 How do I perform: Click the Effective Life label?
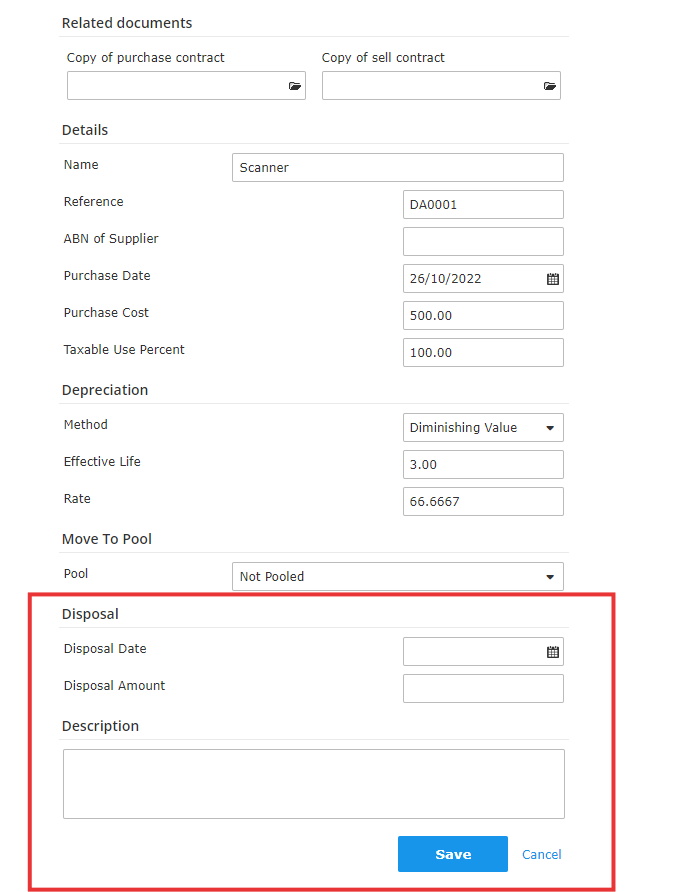tap(102, 462)
